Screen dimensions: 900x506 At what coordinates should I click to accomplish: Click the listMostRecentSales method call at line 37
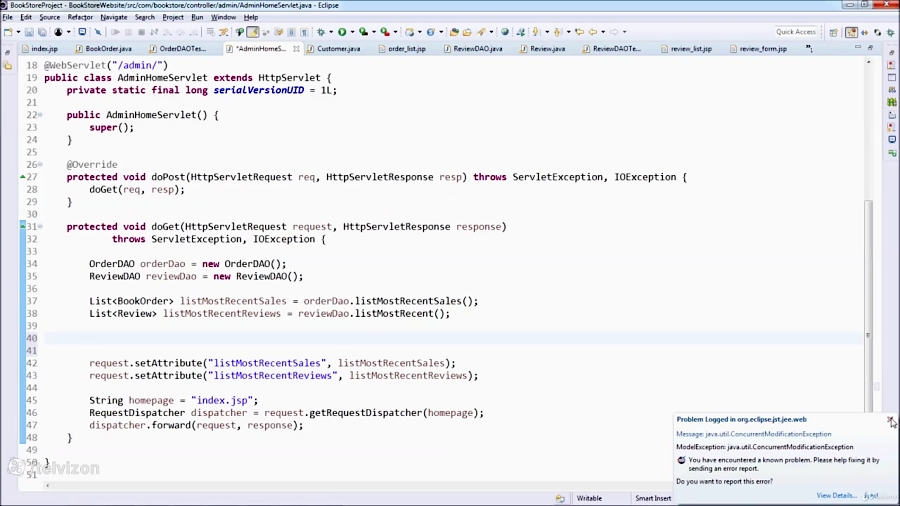[x=416, y=301]
